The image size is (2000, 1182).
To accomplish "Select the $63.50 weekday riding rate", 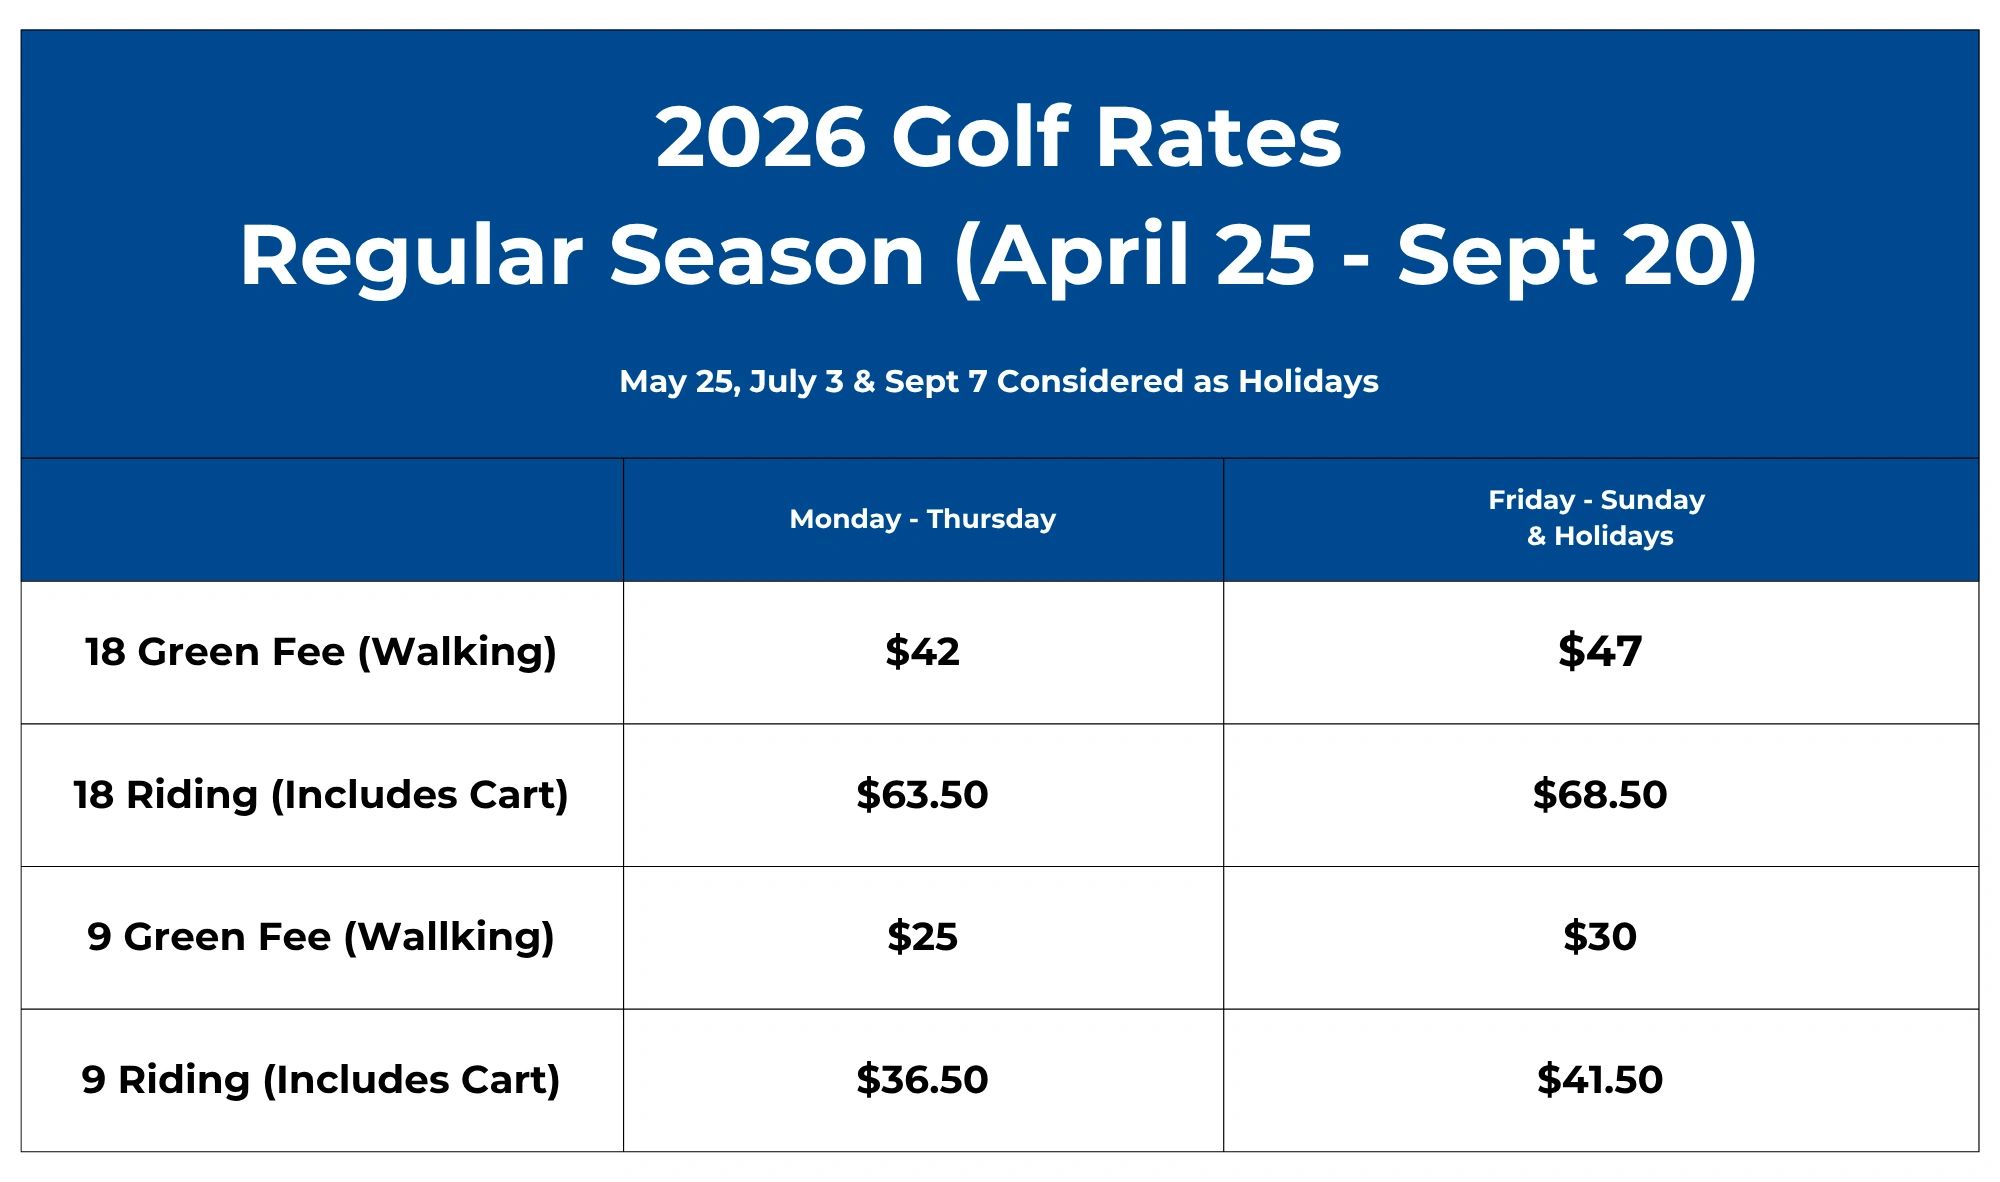I will 922,795.
